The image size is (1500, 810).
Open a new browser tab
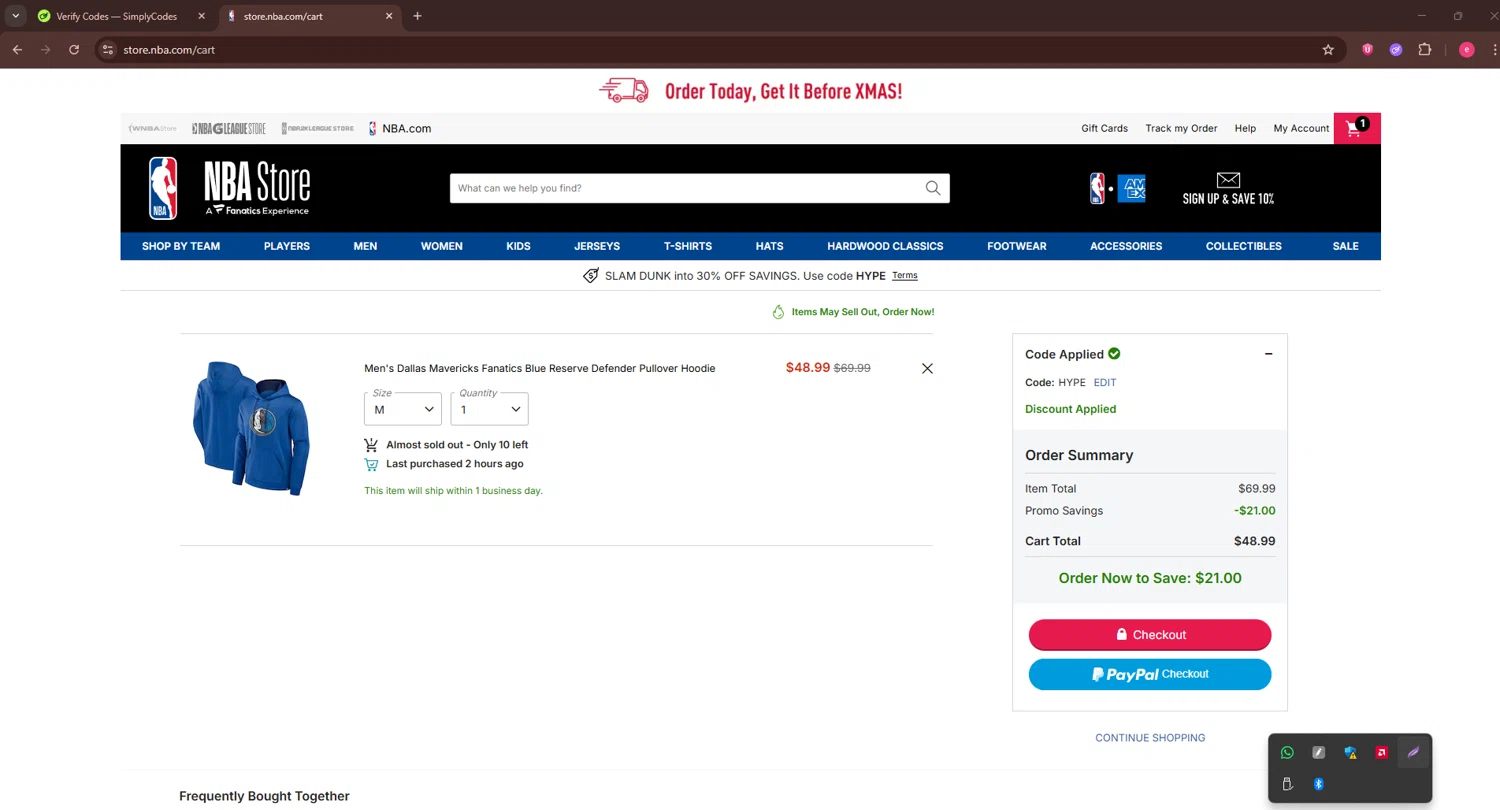point(418,16)
